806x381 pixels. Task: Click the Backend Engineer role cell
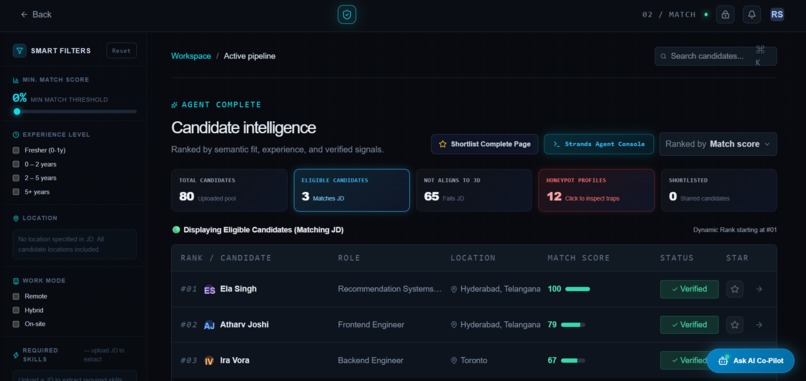[370, 360]
